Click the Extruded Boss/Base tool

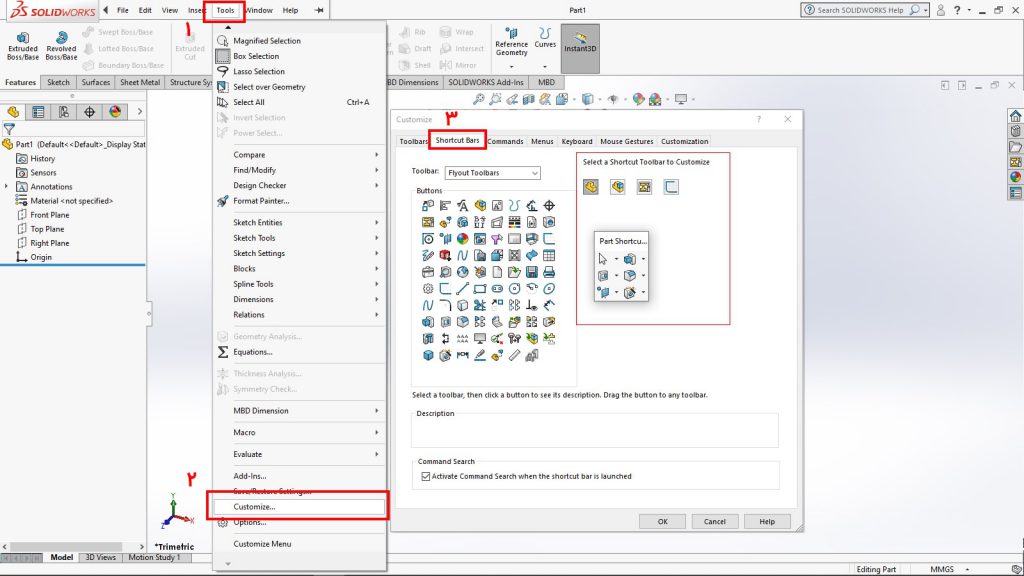click(23, 46)
